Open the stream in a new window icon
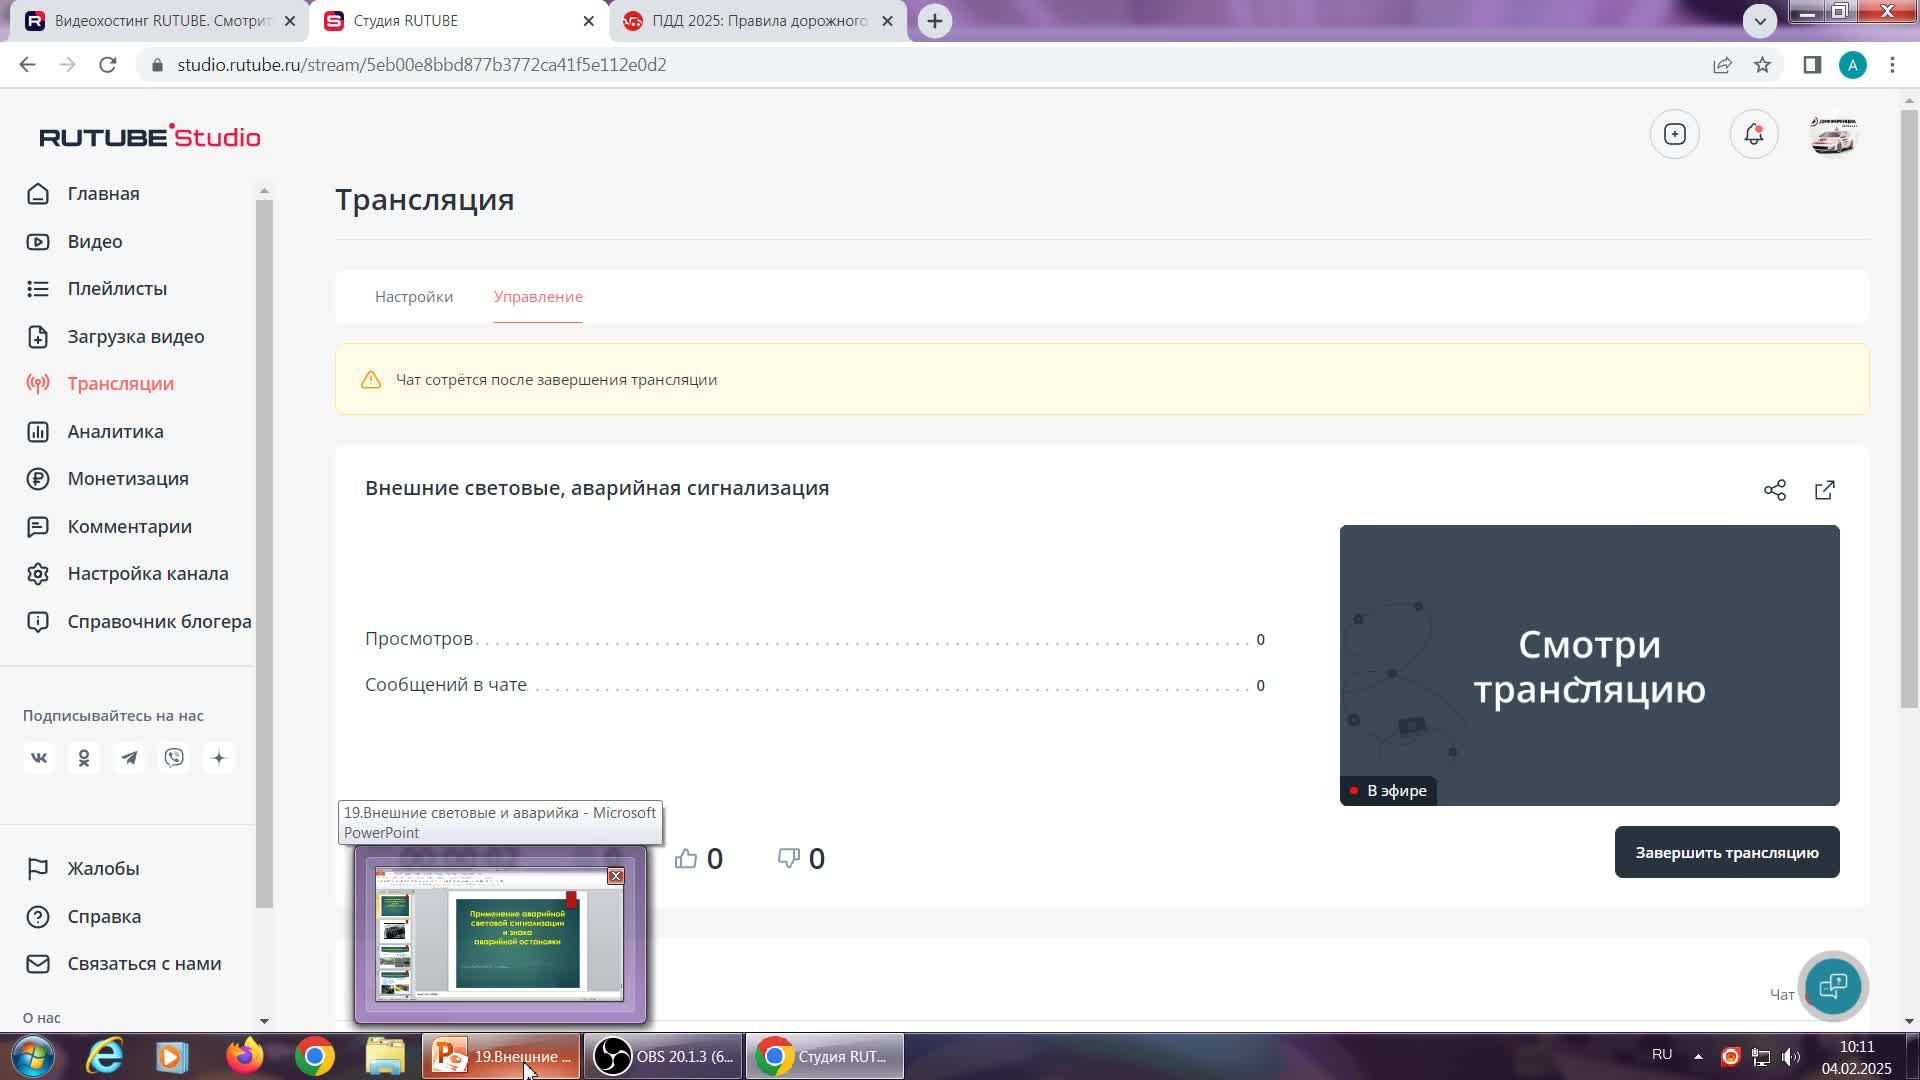This screenshot has height=1080, width=1920. [1825, 490]
